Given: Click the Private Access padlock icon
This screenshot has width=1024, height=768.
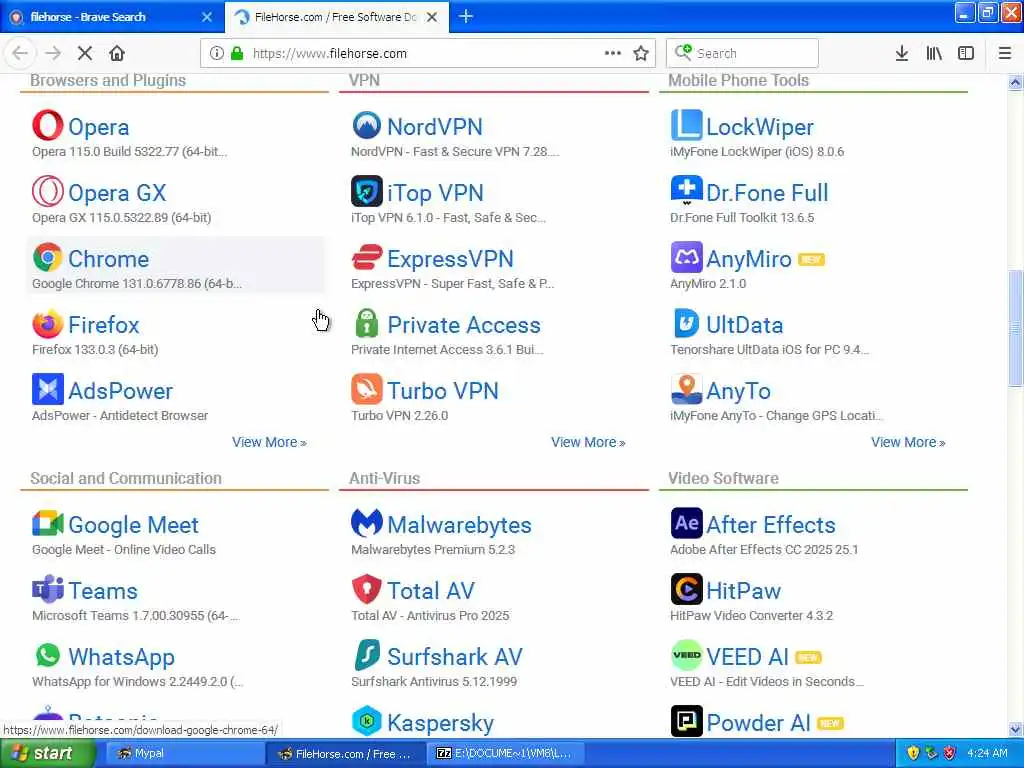Looking at the screenshot, I should point(366,323).
